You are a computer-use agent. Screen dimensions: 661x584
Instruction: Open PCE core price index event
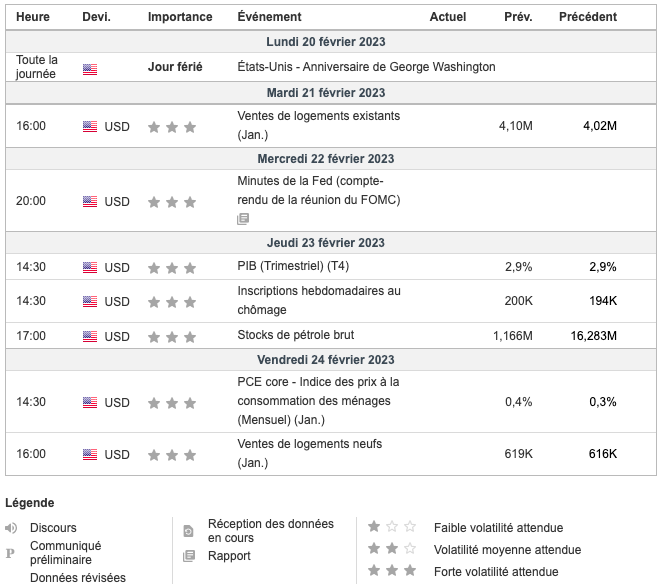pos(318,401)
